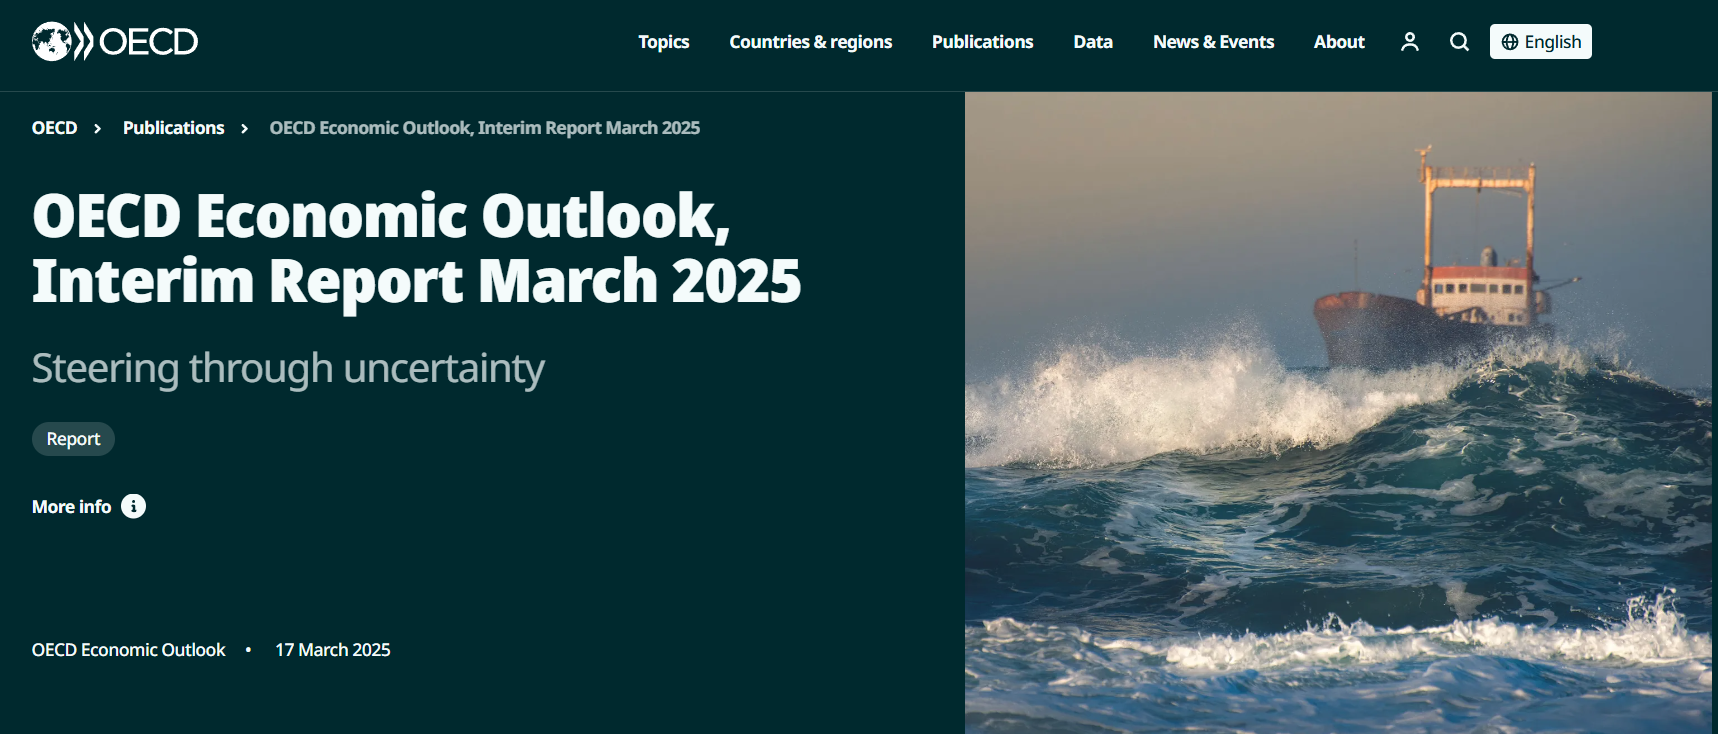Open the Countries & regions menu
This screenshot has width=1718, height=734.
coord(811,42)
